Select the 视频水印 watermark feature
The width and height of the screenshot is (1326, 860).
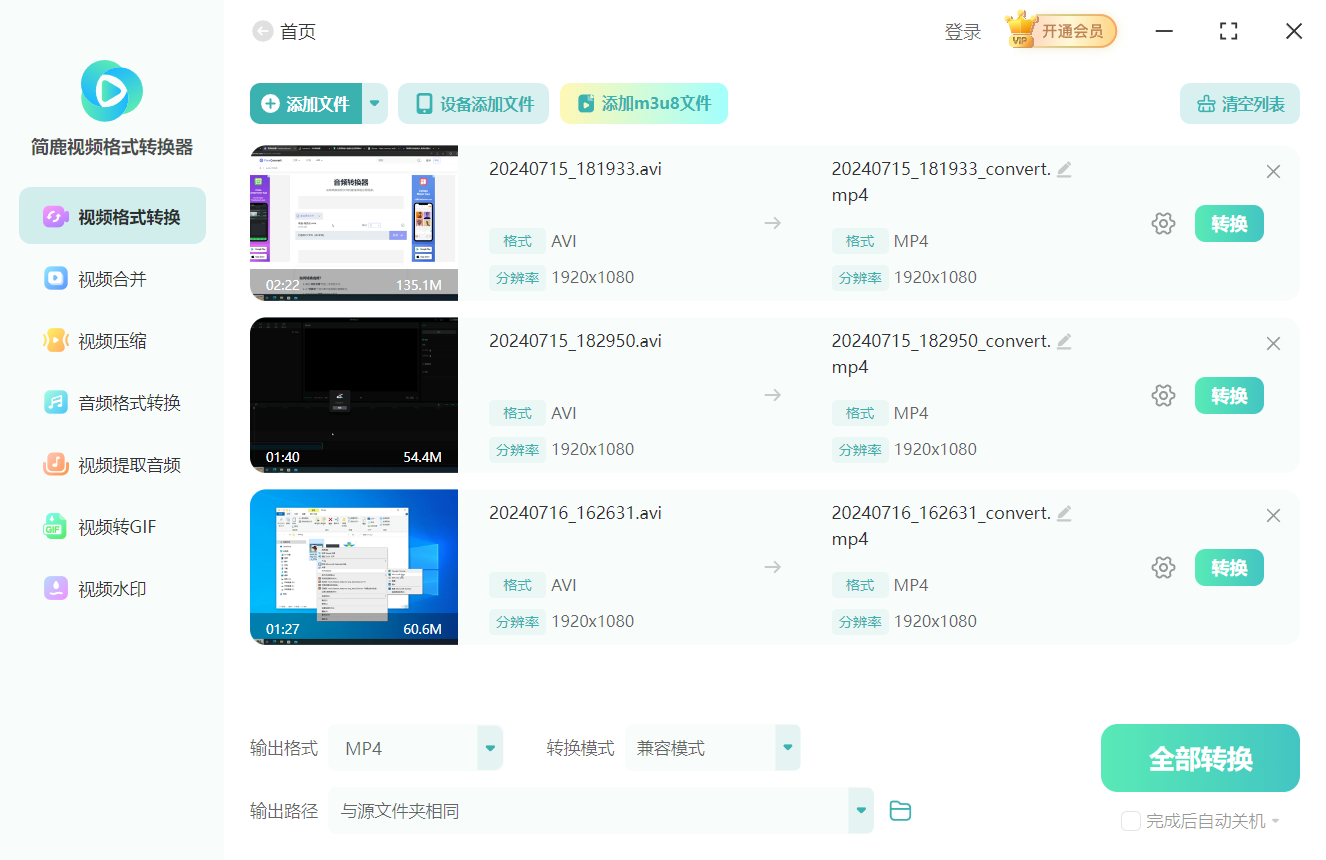pos(111,588)
